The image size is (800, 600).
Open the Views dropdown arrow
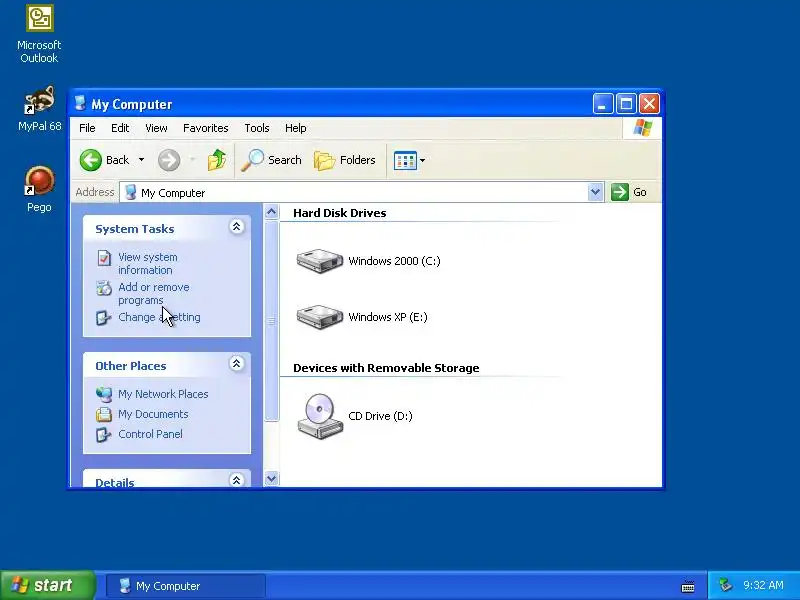click(422, 161)
